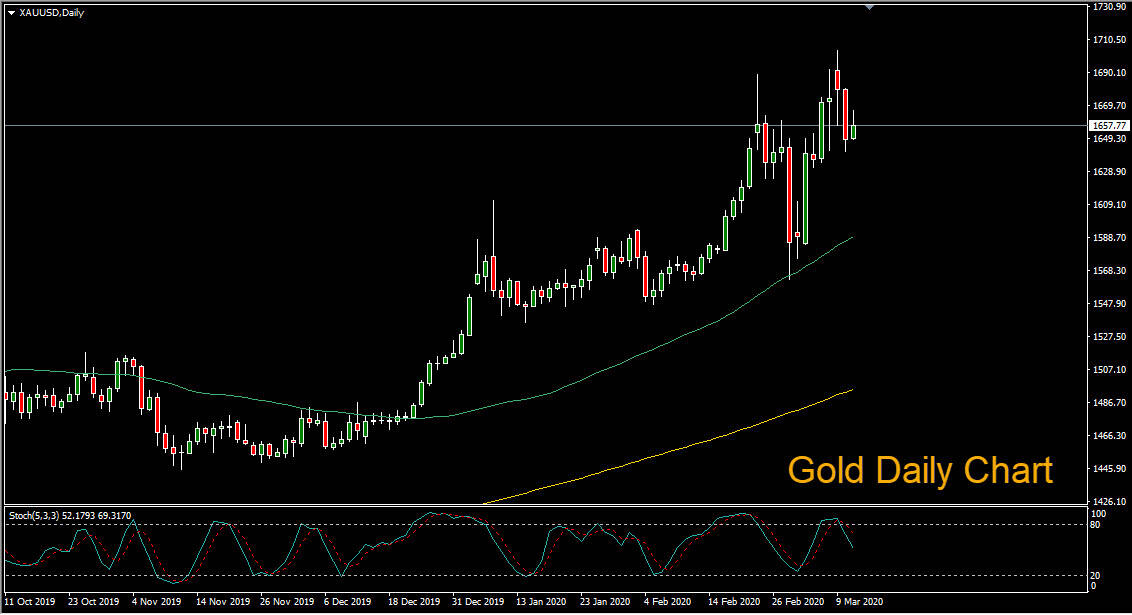Click the chart shift triangle marker on top edge
The image size is (1132, 615).
pyautogui.click(x=869, y=7)
